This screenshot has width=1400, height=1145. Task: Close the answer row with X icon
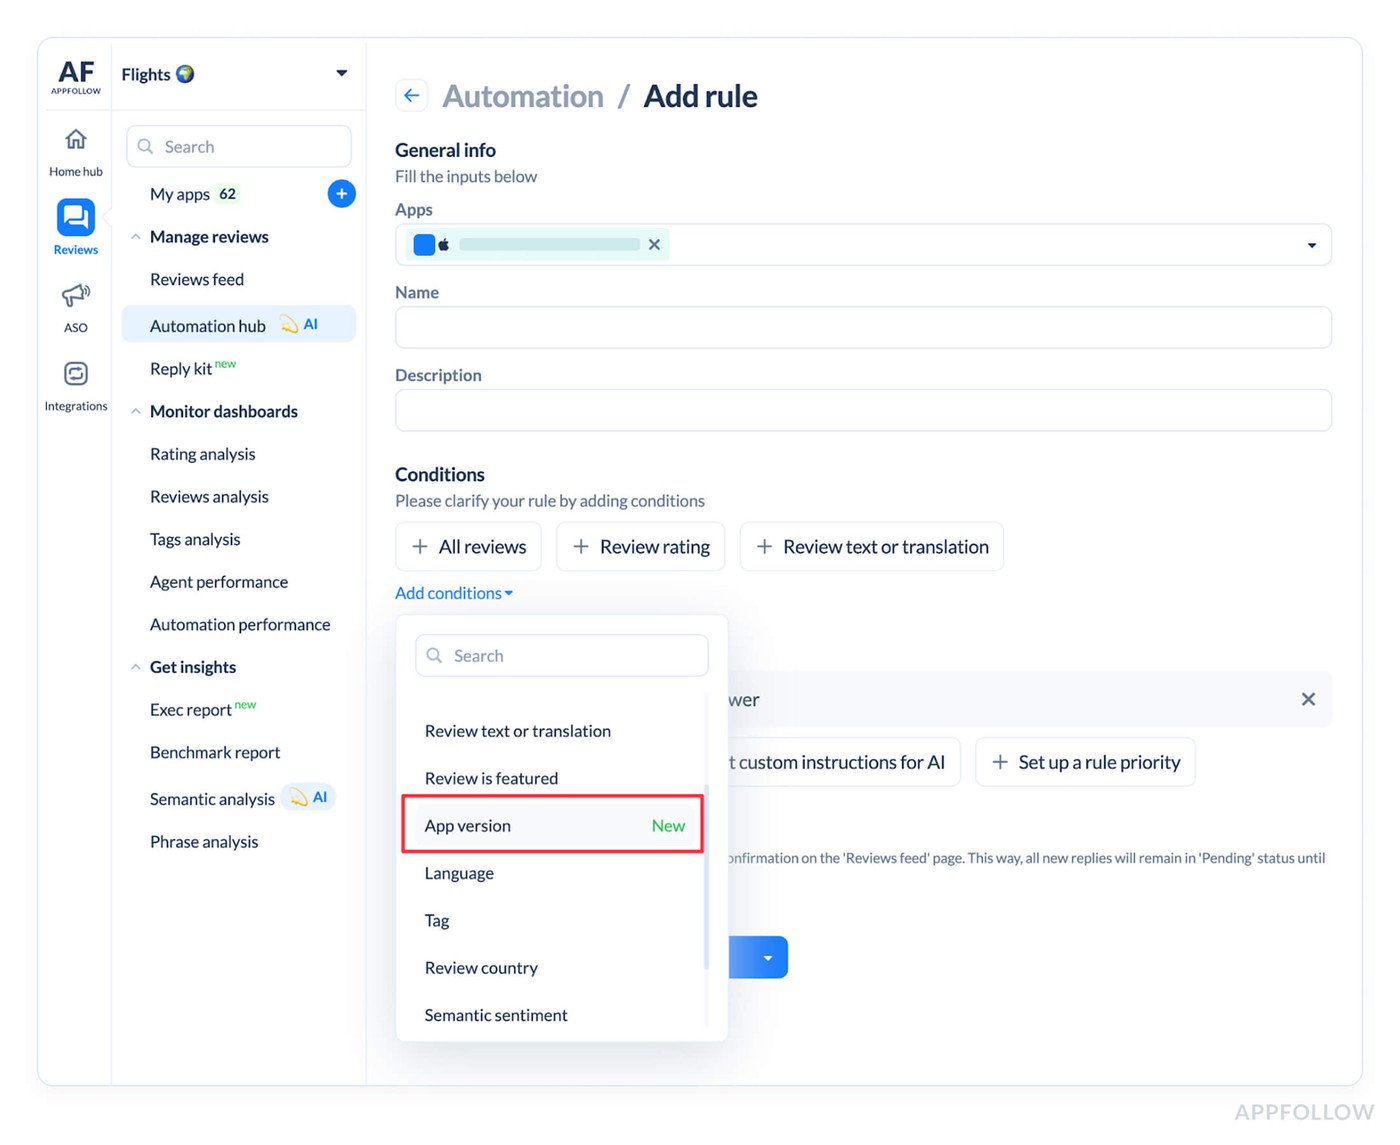click(x=1308, y=700)
